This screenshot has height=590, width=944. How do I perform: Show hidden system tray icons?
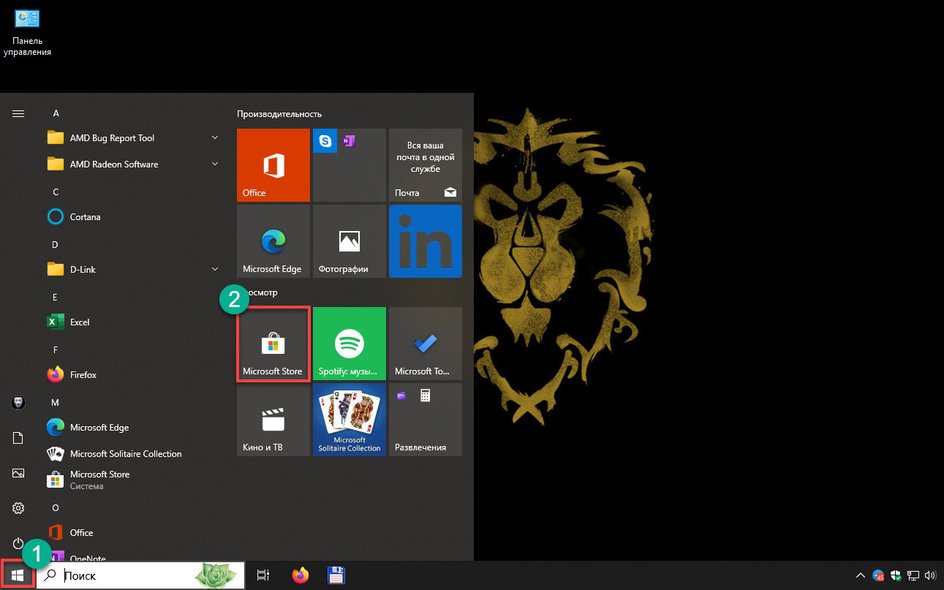pos(860,576)
